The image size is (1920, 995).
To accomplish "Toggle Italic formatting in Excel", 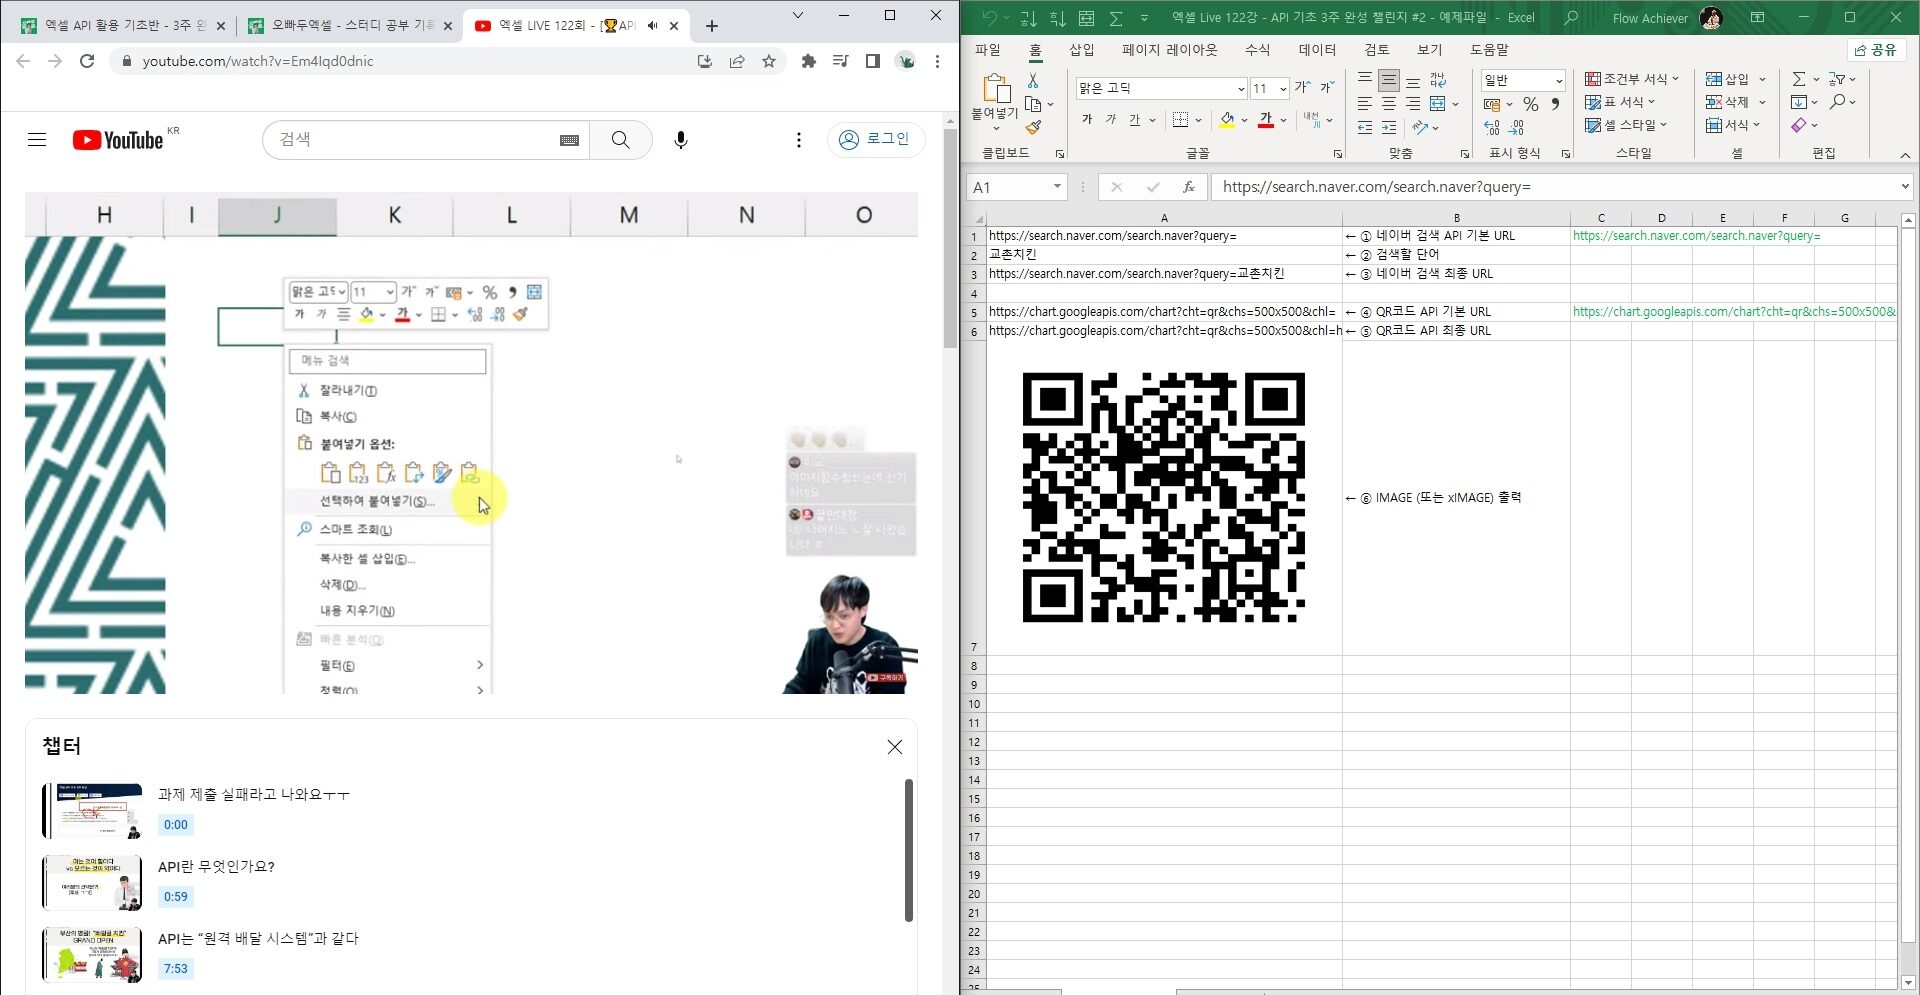I will tap(1111, 120).
